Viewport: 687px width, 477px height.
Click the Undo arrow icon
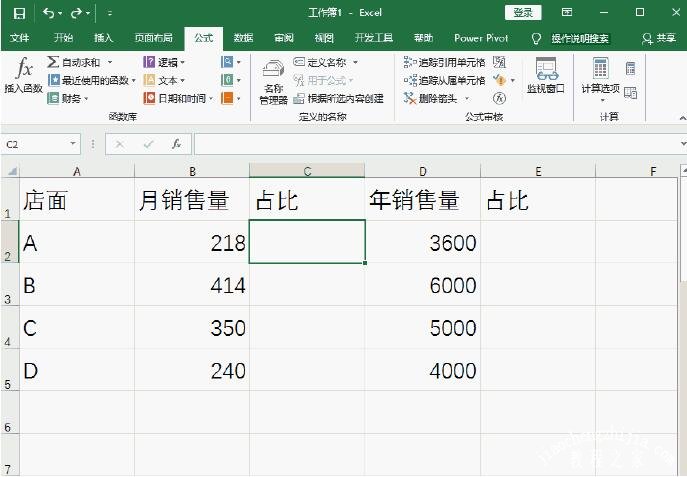(49, 13)
